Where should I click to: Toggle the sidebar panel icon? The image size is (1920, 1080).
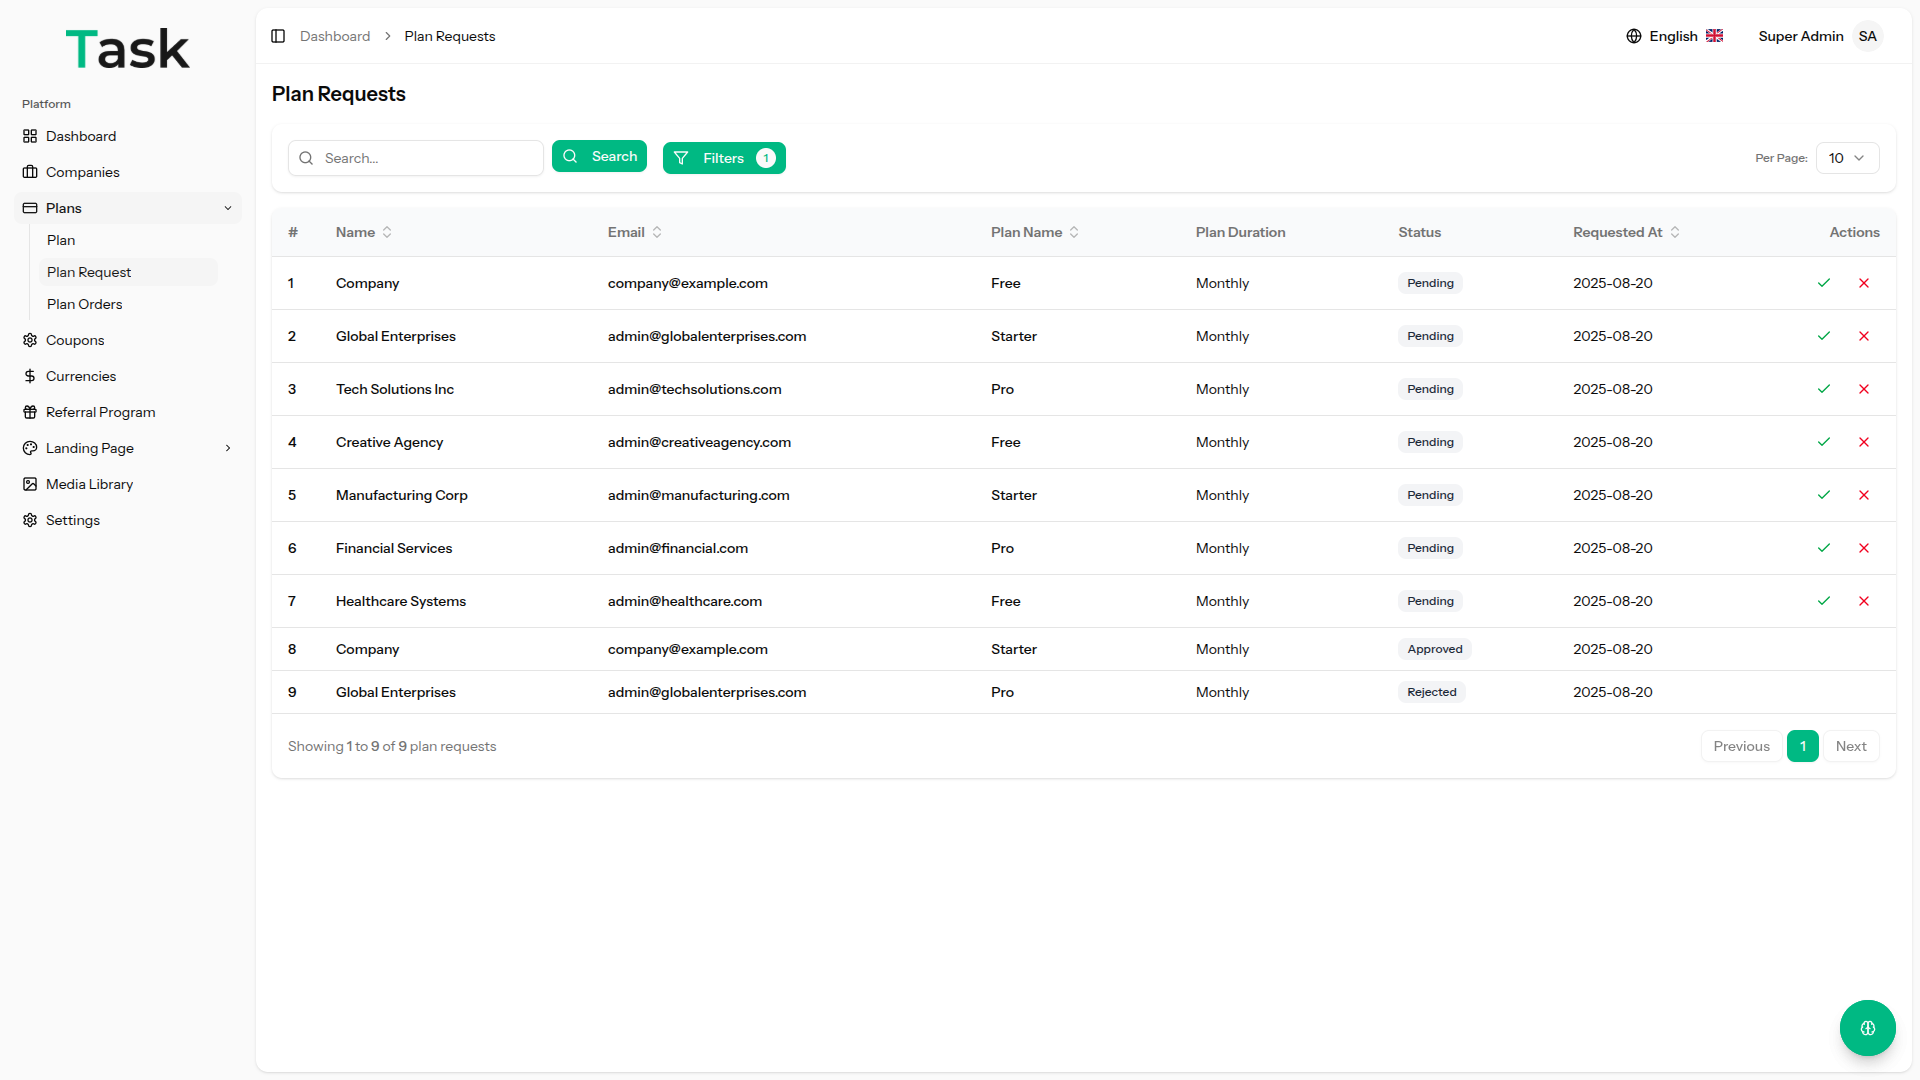(x=278, y=36)
